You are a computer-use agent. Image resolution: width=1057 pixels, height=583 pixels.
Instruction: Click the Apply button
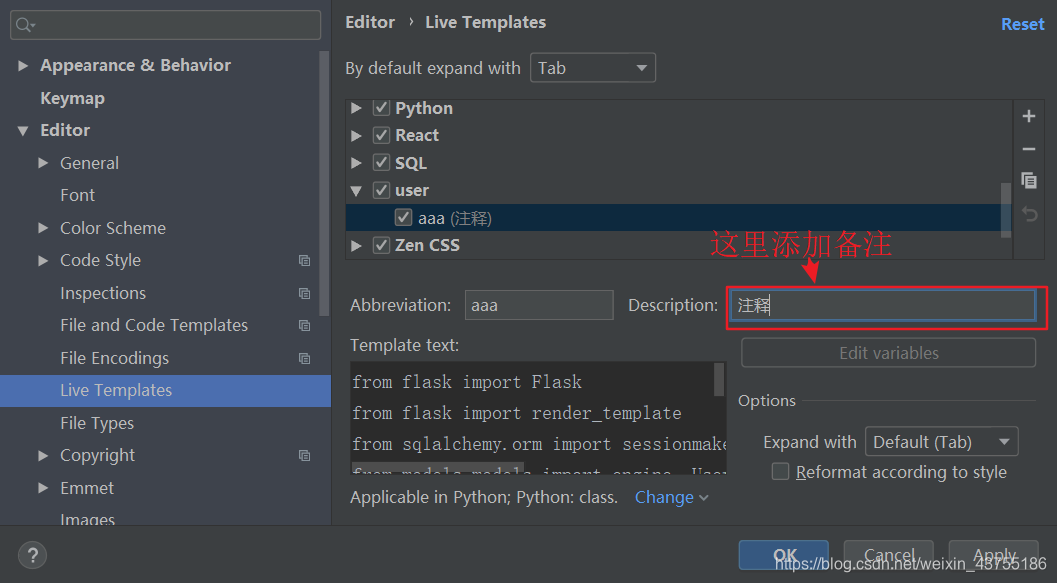pos(994,555)
